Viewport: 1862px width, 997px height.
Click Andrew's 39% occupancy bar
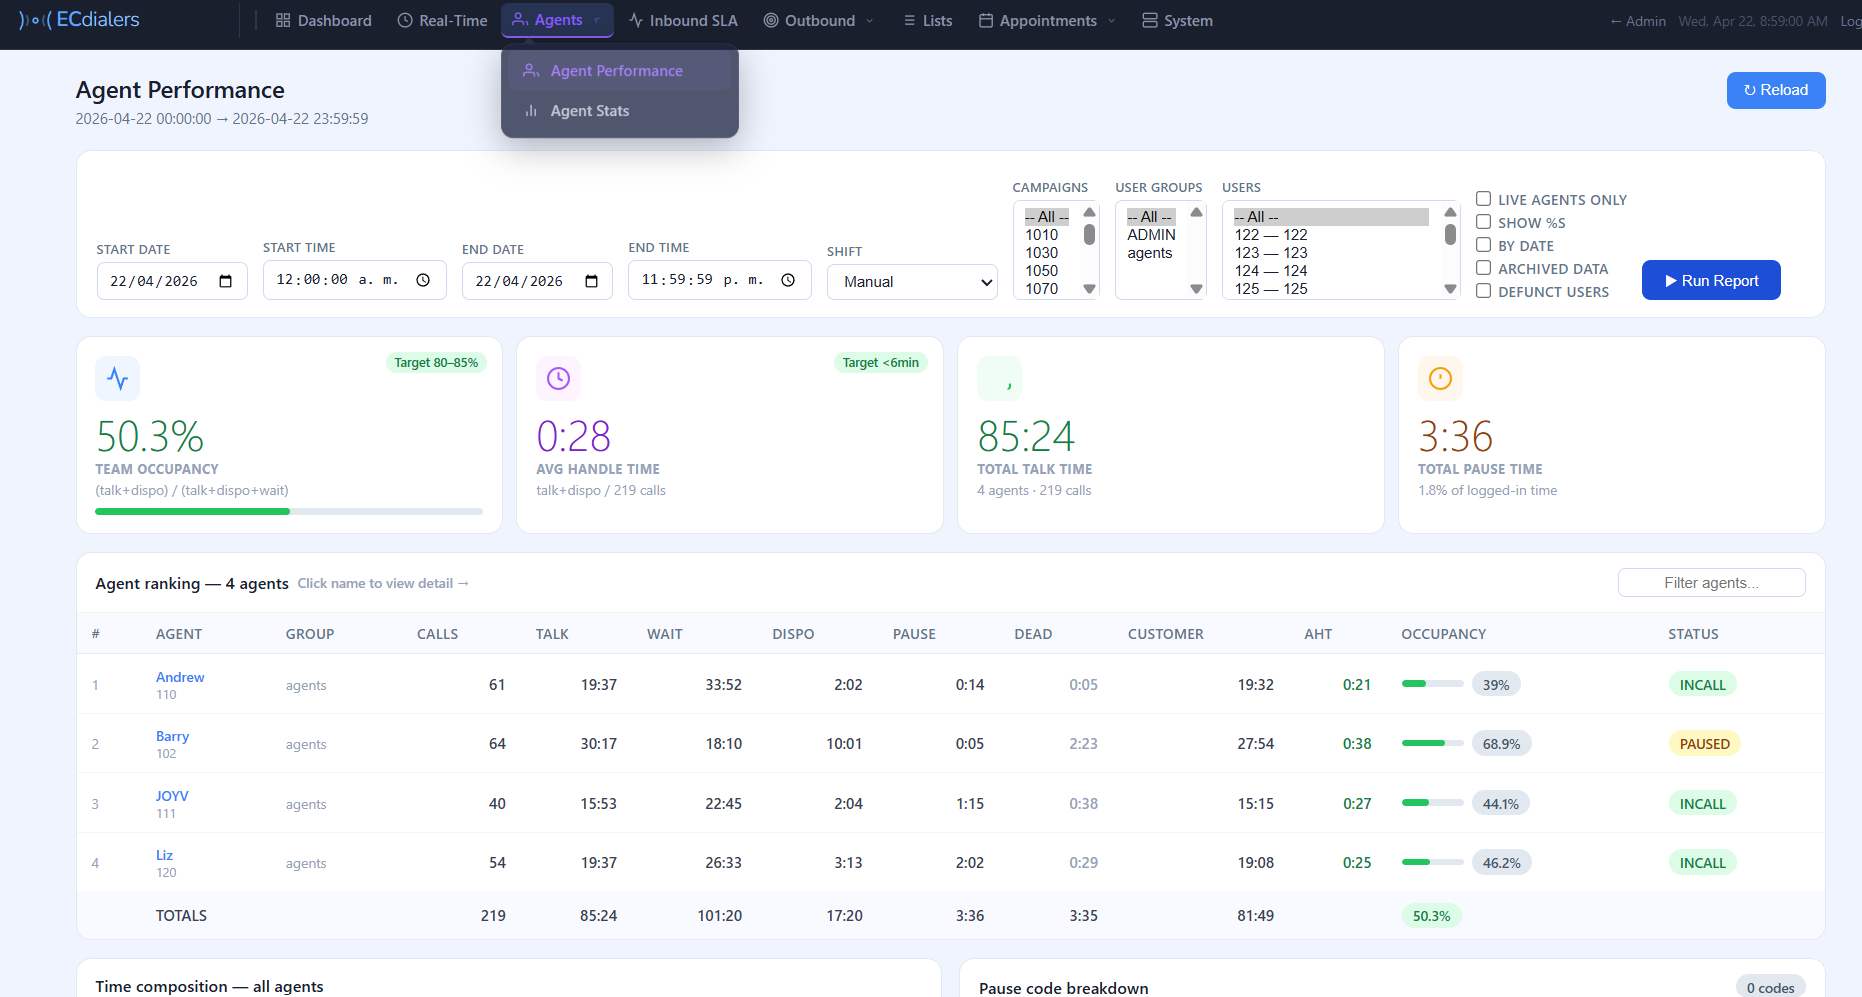pos(1432,684)
